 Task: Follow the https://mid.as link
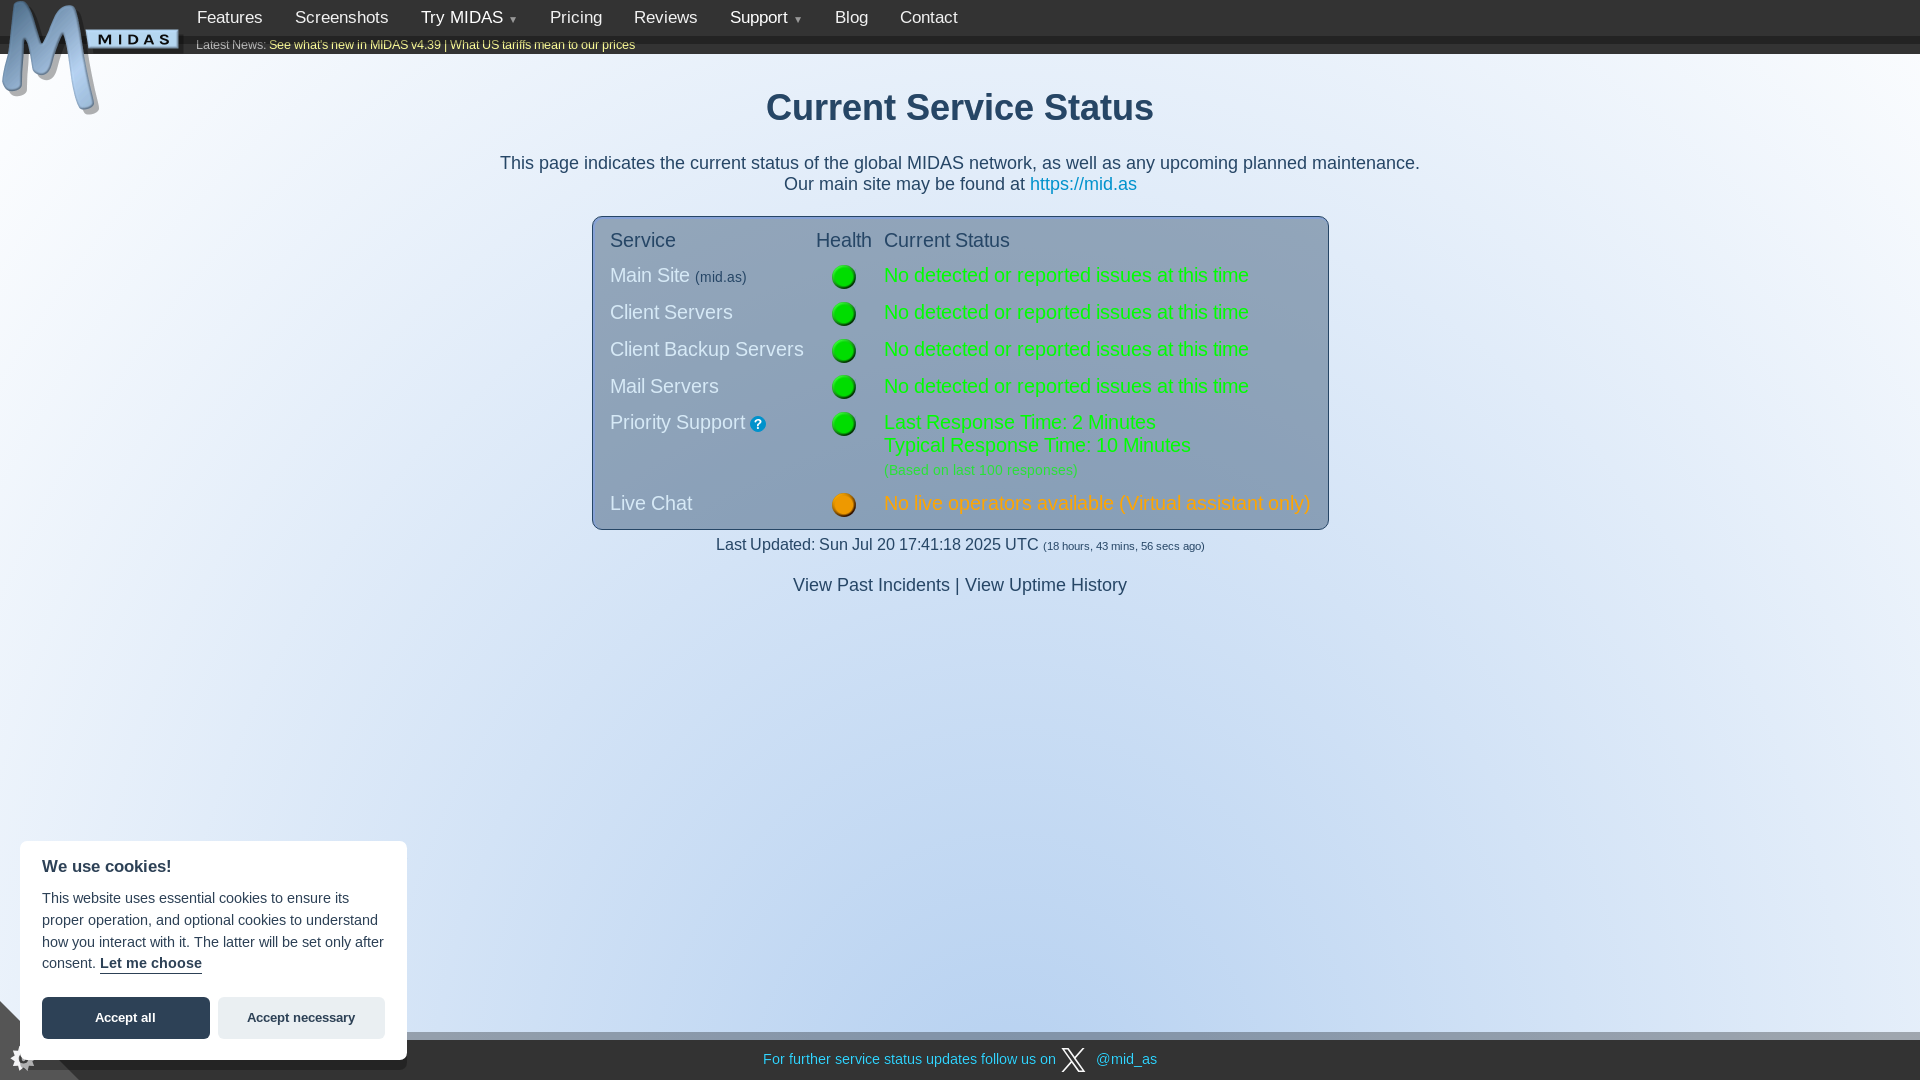1083,184
